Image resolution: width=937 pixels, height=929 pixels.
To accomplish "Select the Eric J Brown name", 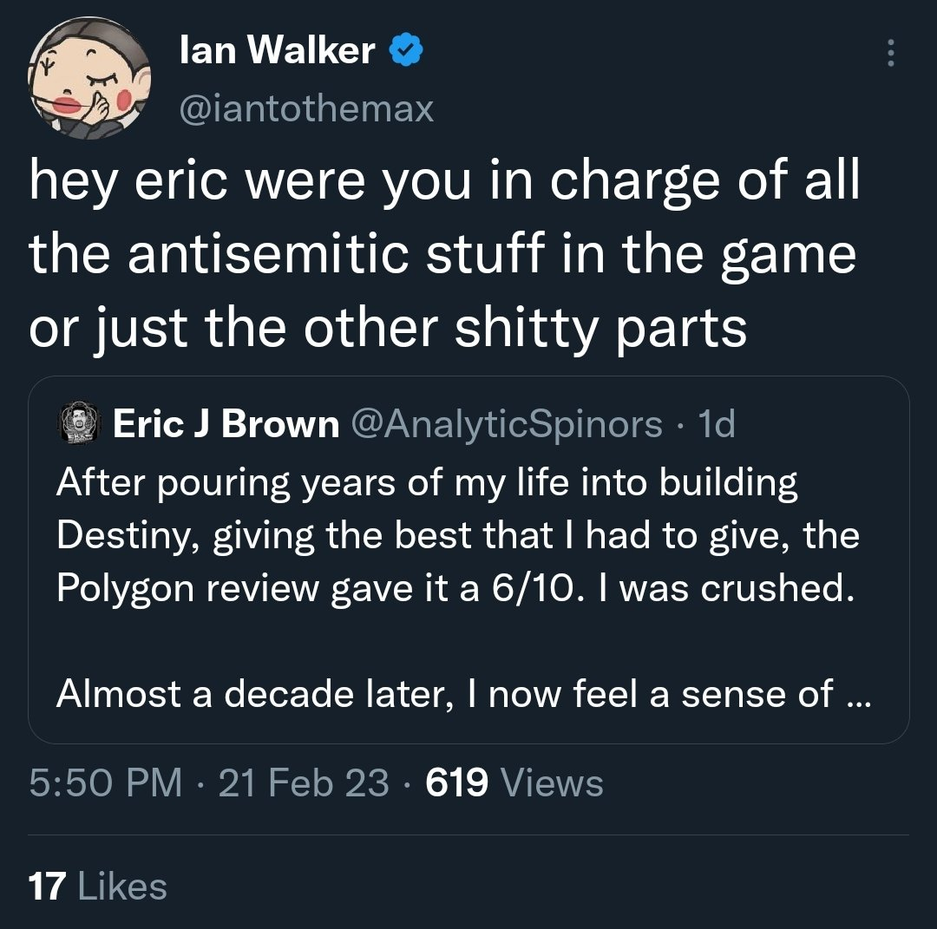I will pyautogui.click(x=226, y=425).
